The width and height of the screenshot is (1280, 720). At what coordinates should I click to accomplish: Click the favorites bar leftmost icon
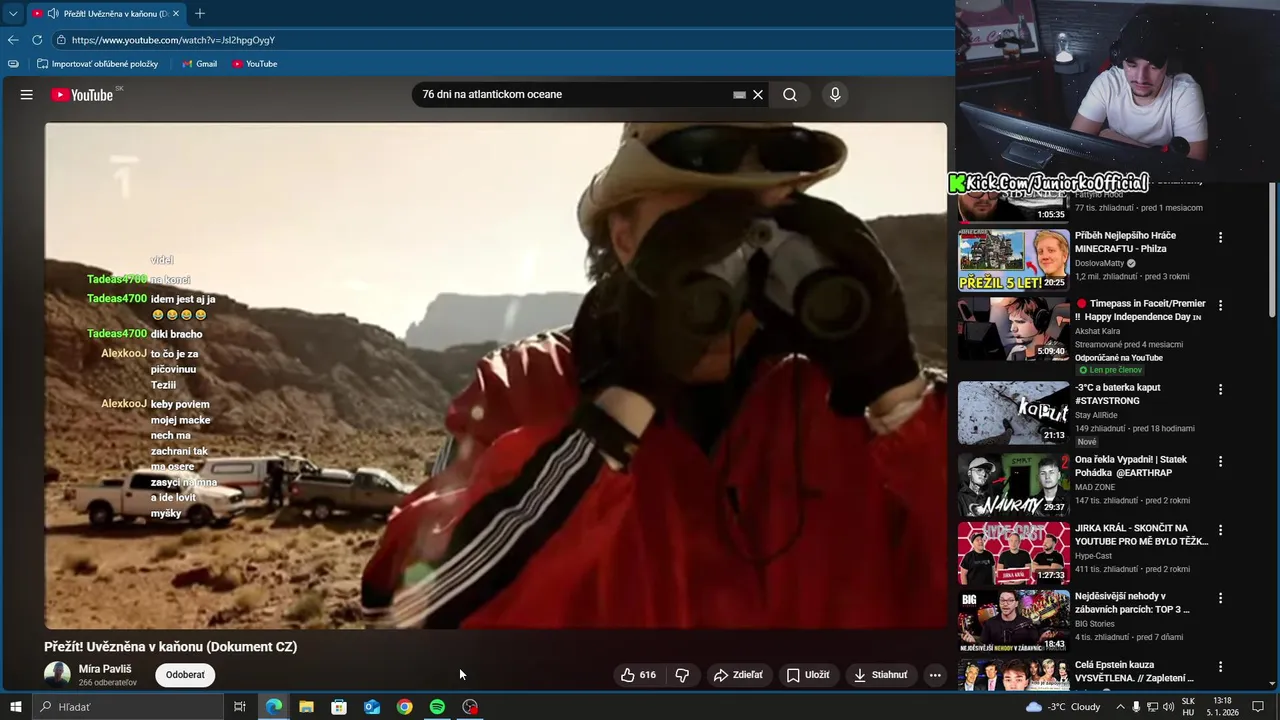click(13, 64)
